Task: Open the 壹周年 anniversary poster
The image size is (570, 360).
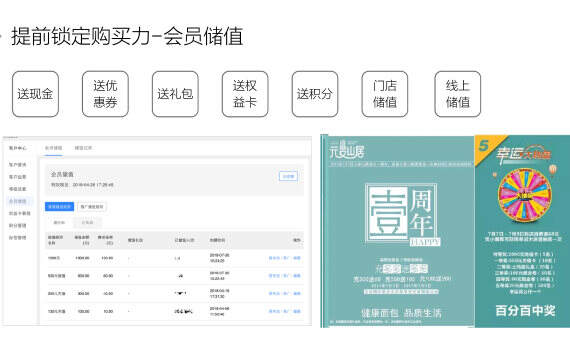Action: 398,231
